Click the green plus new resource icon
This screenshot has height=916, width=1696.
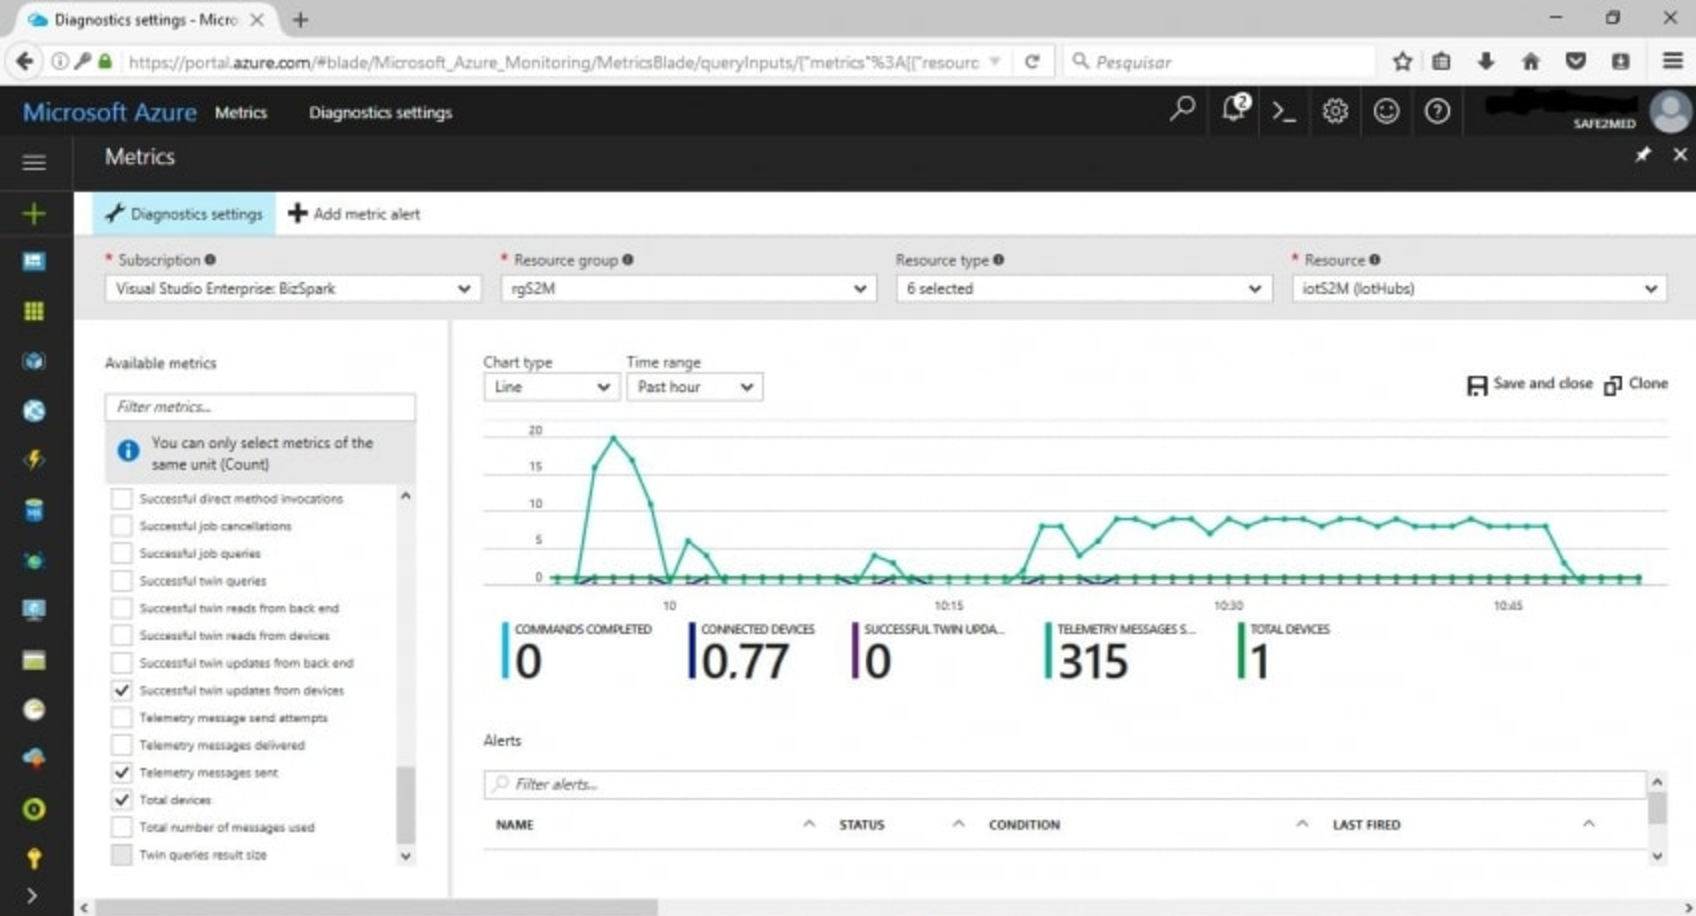click(x=34, y=213)
